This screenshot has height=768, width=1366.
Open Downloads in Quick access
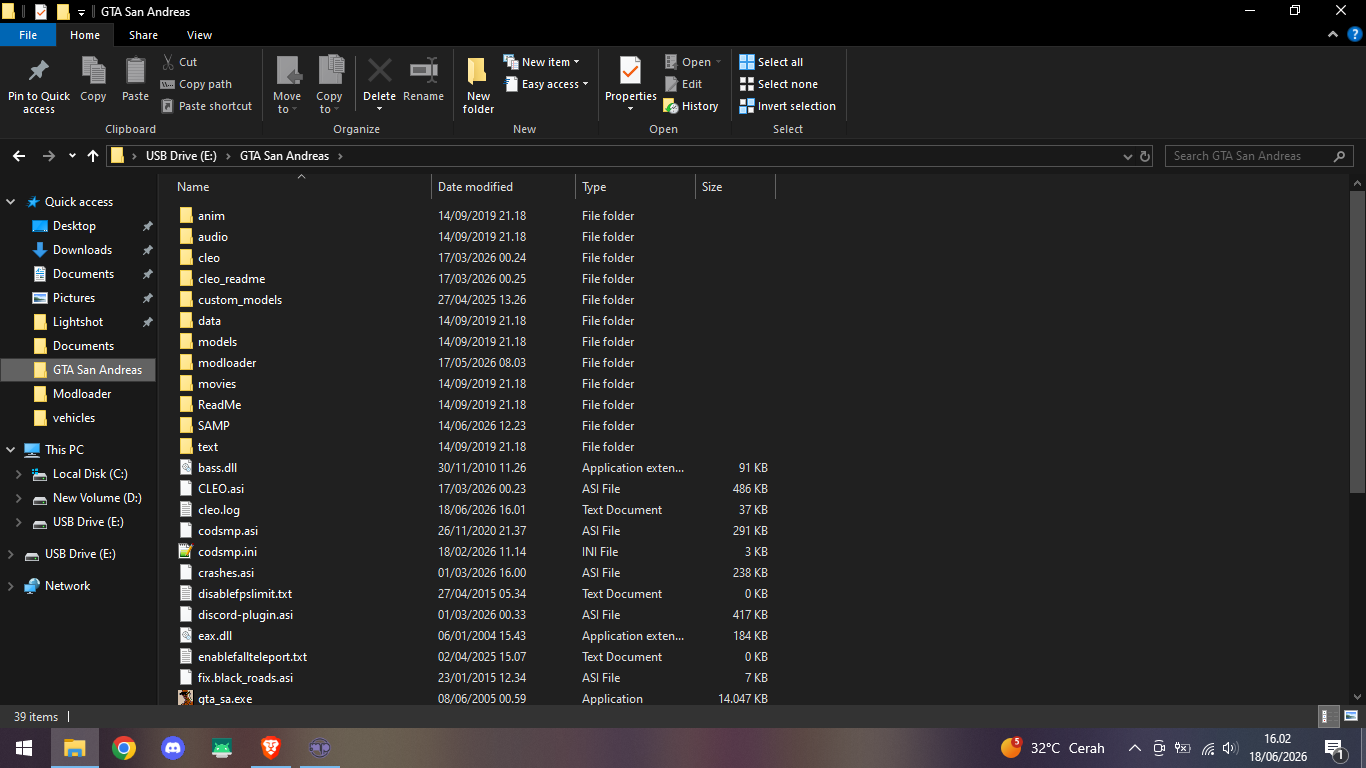coord(82,250)
